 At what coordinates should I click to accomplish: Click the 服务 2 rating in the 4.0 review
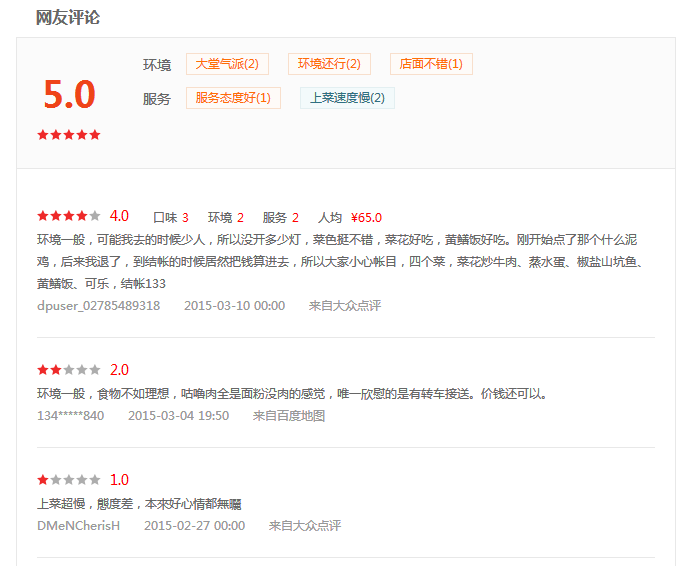[281, 218]
